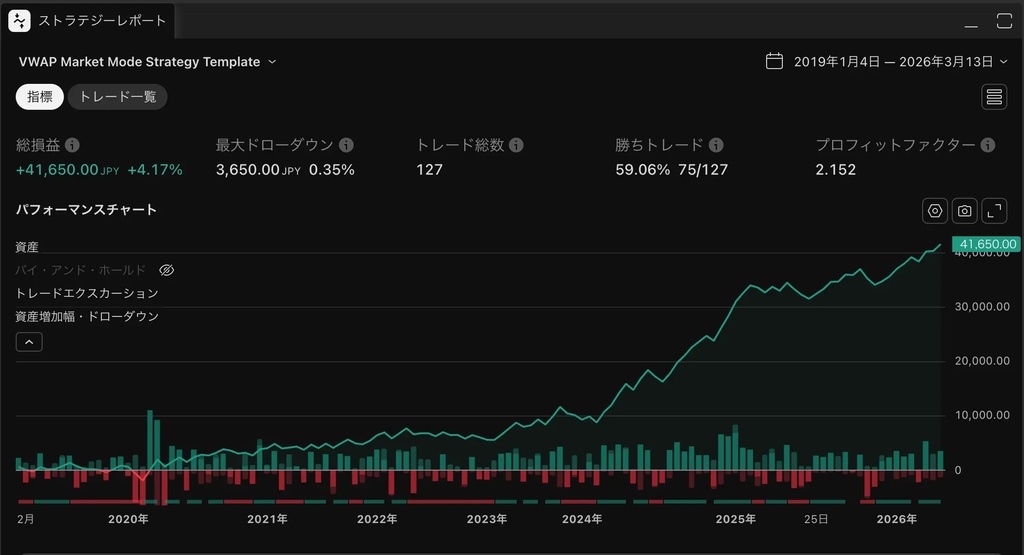Image resolution: width=1024 pixels, height=555 pixels.
Task: Click the chart settings hexagon icon
Action: point(935,211)
